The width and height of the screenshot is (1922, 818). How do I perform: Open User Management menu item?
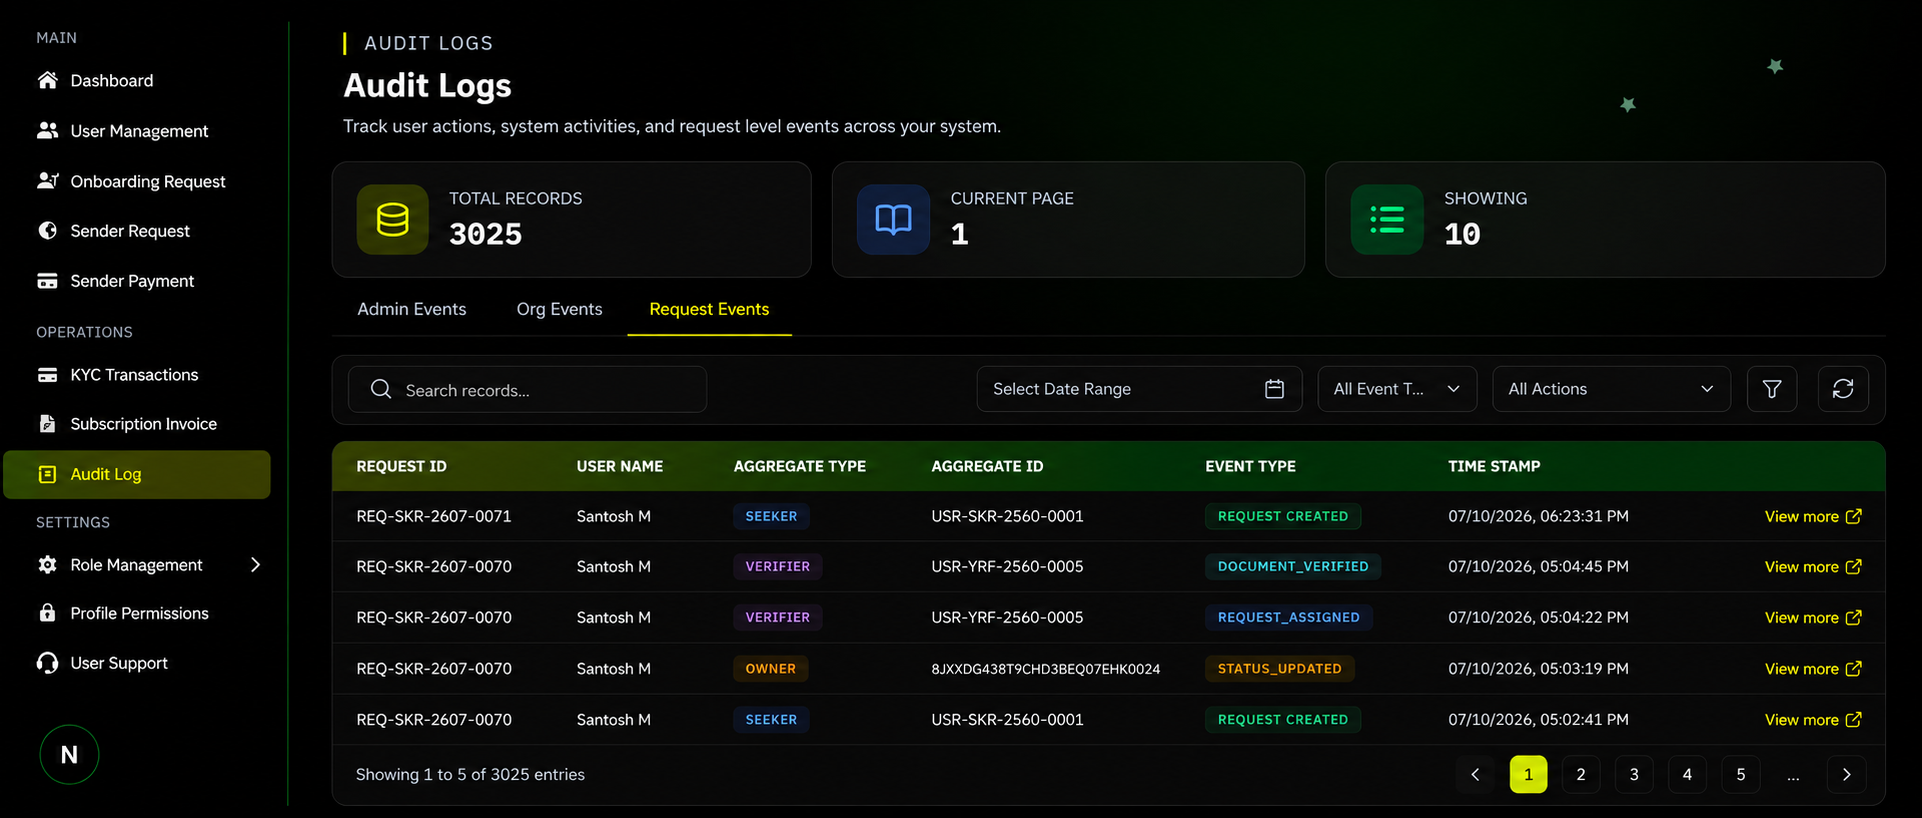pyautogui.click(x=137, y=131)
